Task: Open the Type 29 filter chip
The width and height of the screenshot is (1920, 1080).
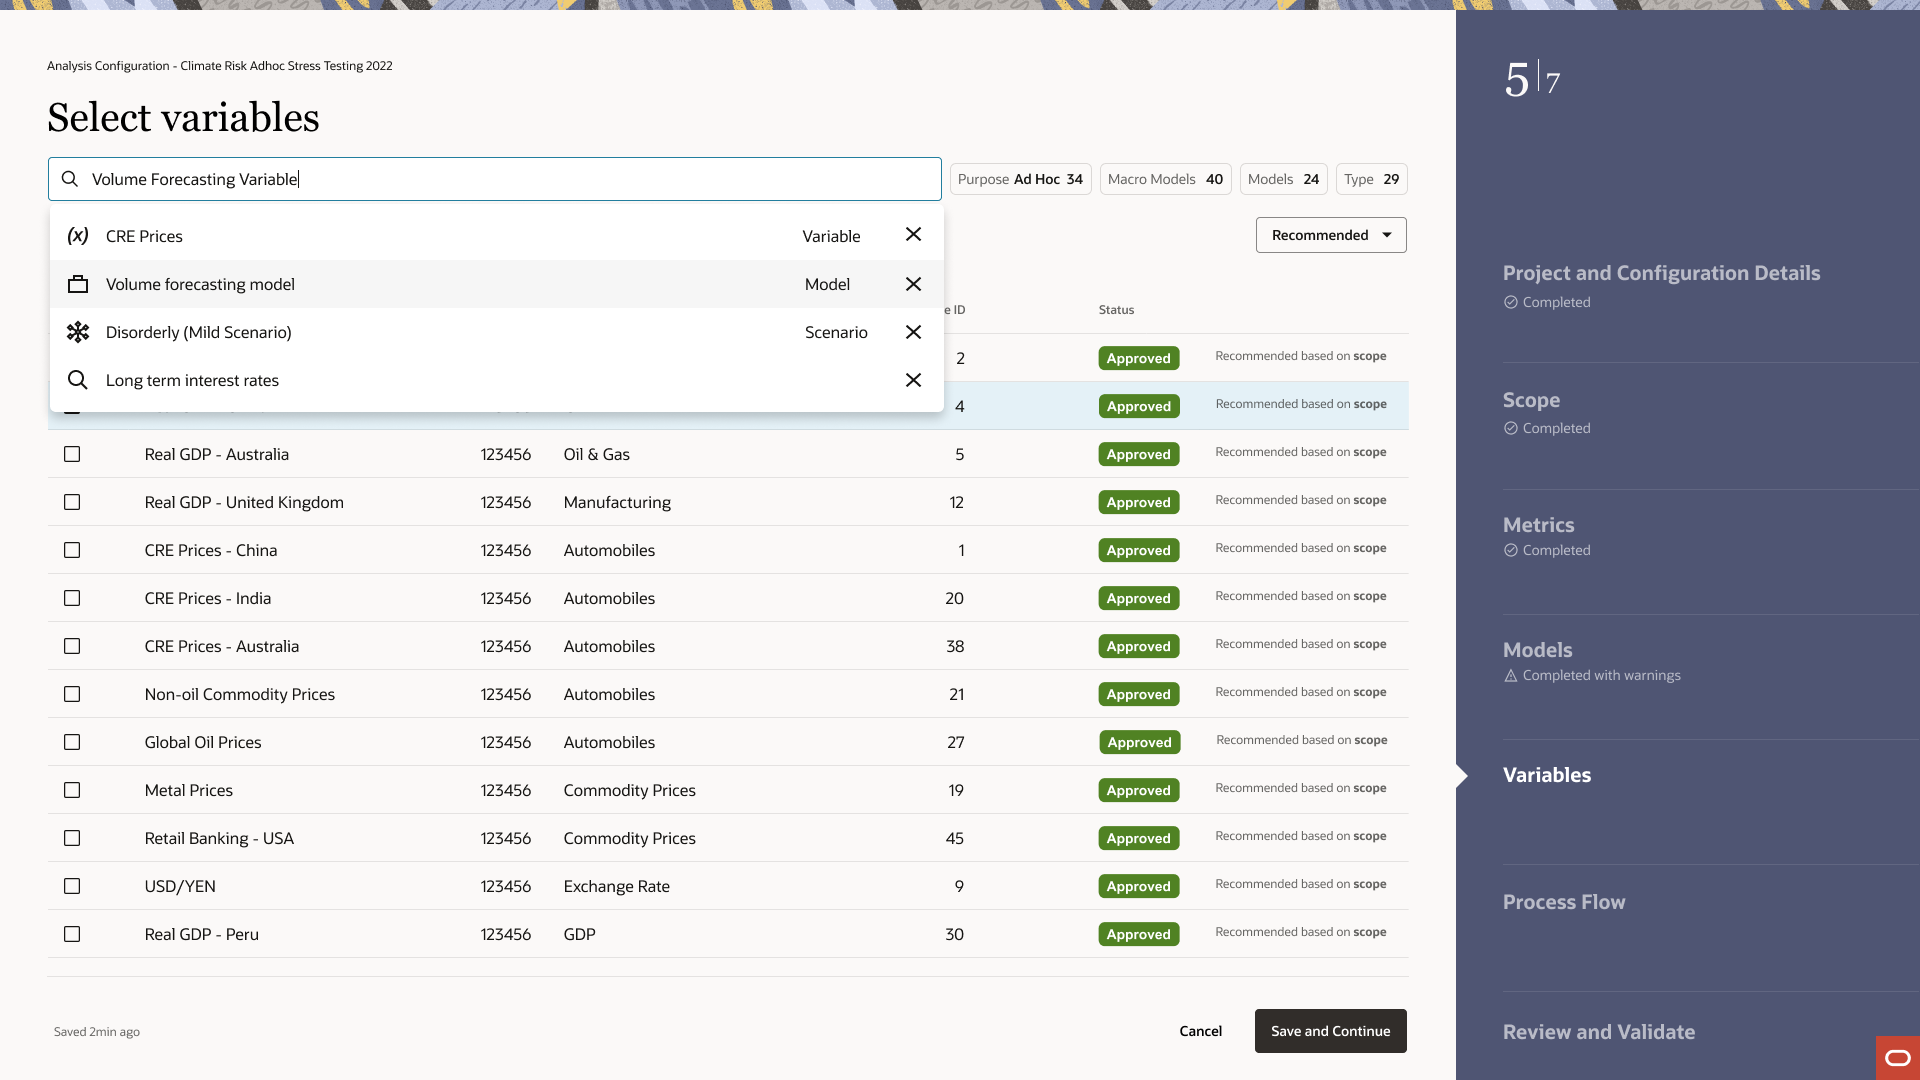Action: (x=1371, y=179)
